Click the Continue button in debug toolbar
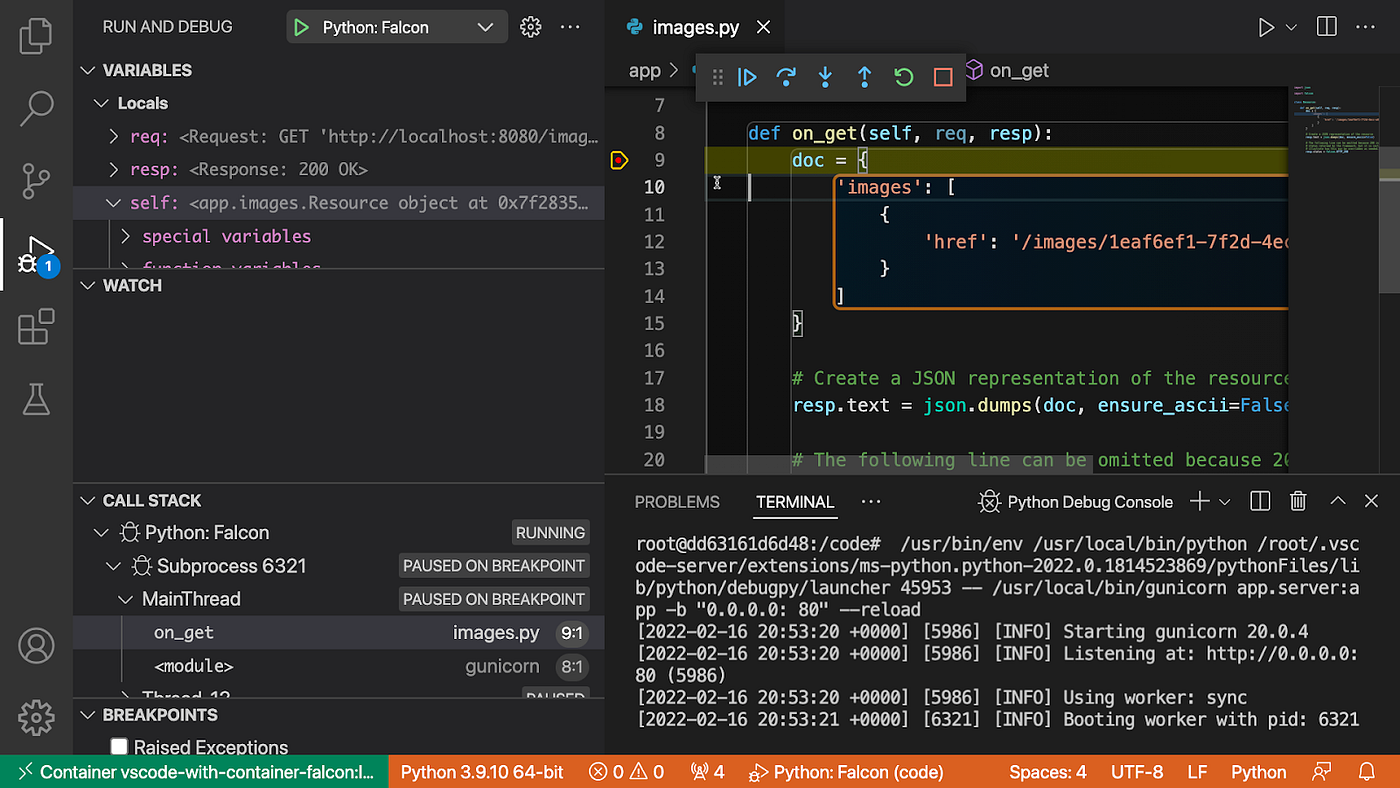The height and width of the screenshot is (788, 1400). 747,77
